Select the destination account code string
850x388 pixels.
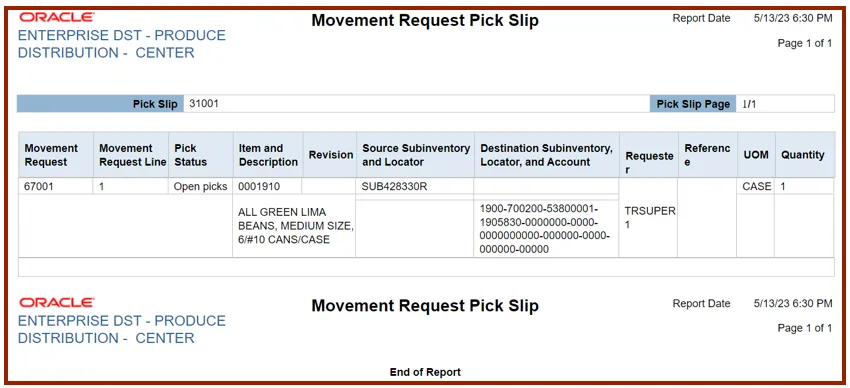click(545, 229)
